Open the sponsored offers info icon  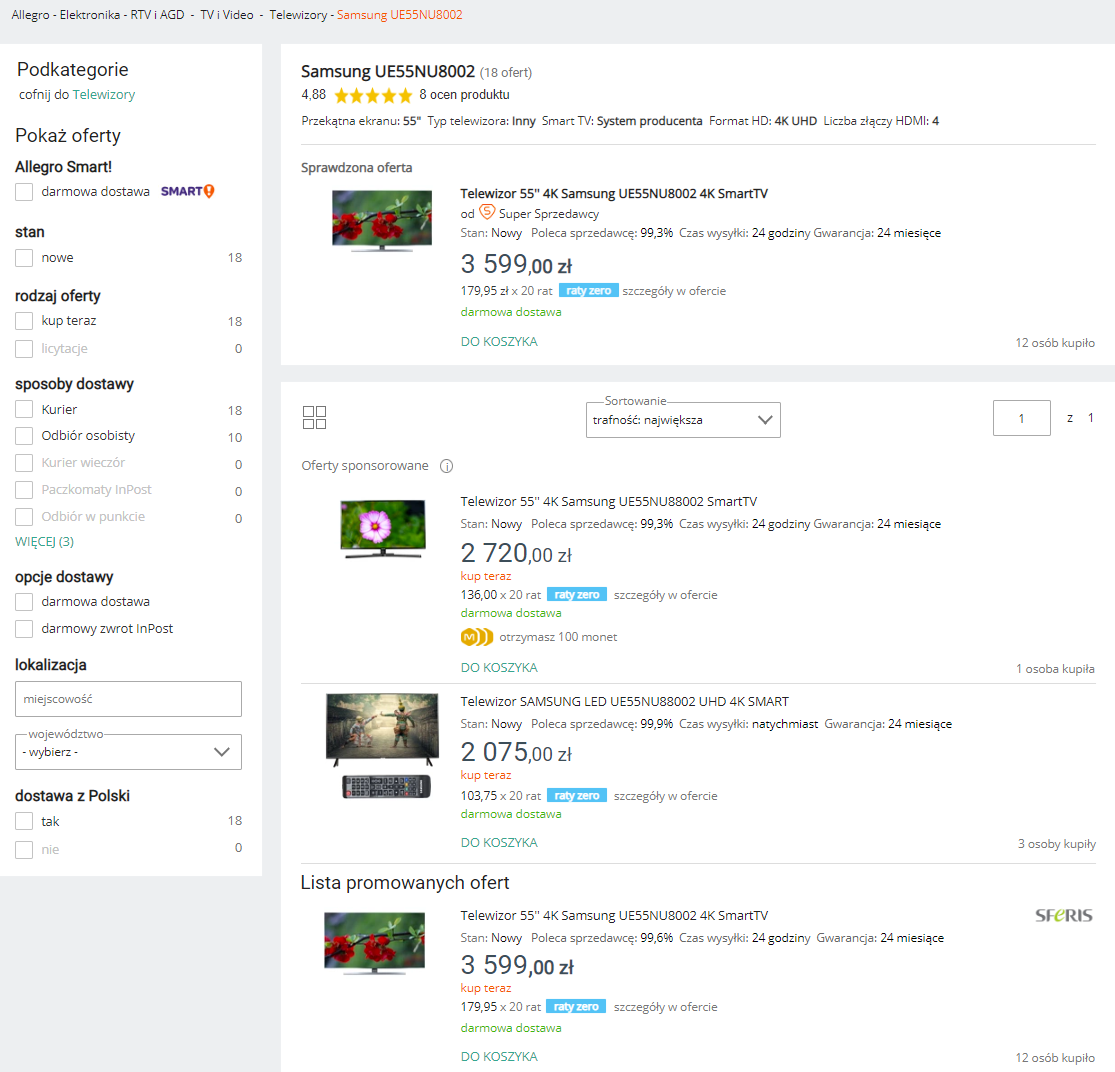(x=447, y=466)
